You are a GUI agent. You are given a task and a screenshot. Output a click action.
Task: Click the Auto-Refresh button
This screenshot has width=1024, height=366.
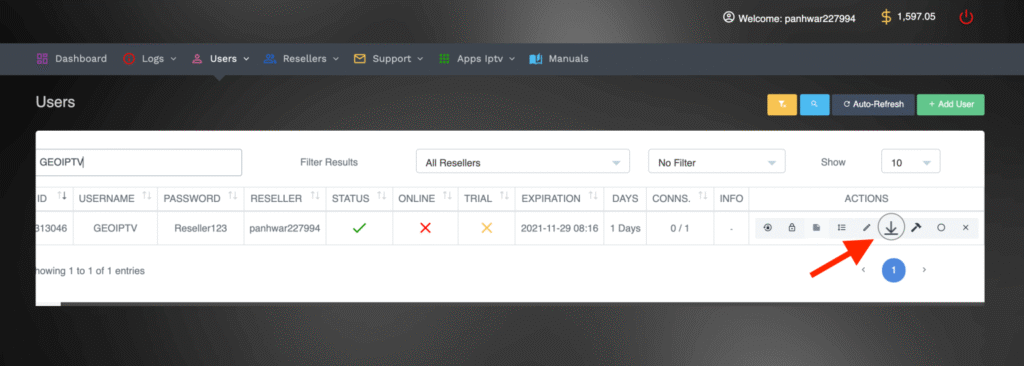[873, 105]
